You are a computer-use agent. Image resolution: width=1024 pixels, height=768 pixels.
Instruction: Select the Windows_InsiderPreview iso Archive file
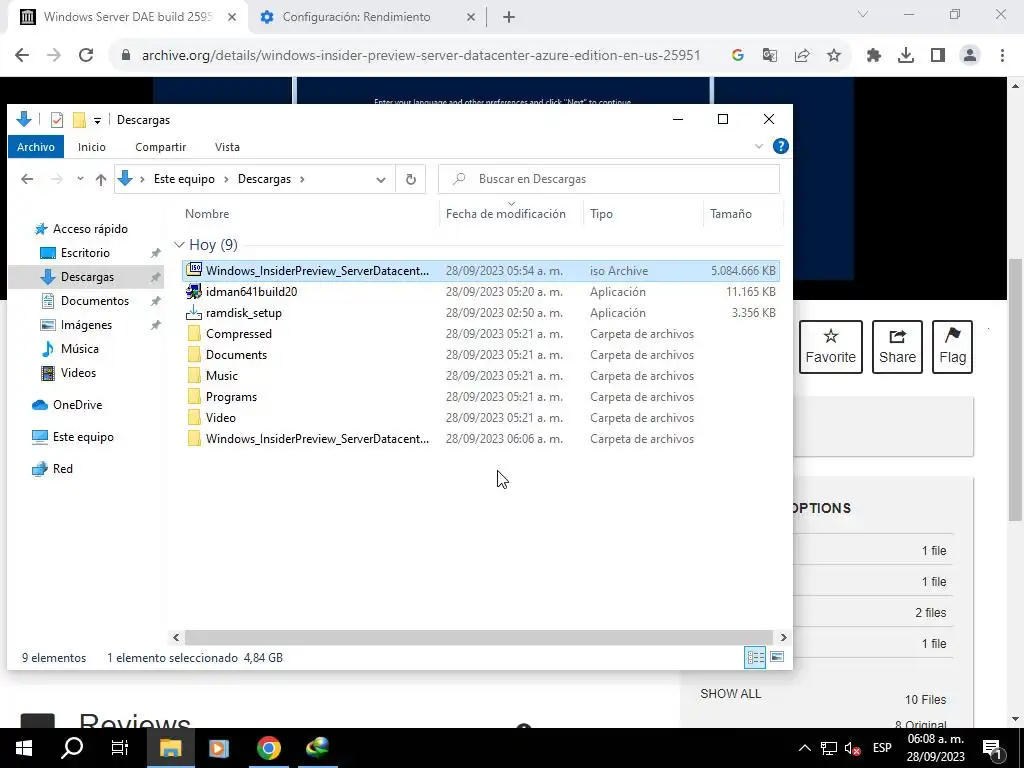[481, 271]
